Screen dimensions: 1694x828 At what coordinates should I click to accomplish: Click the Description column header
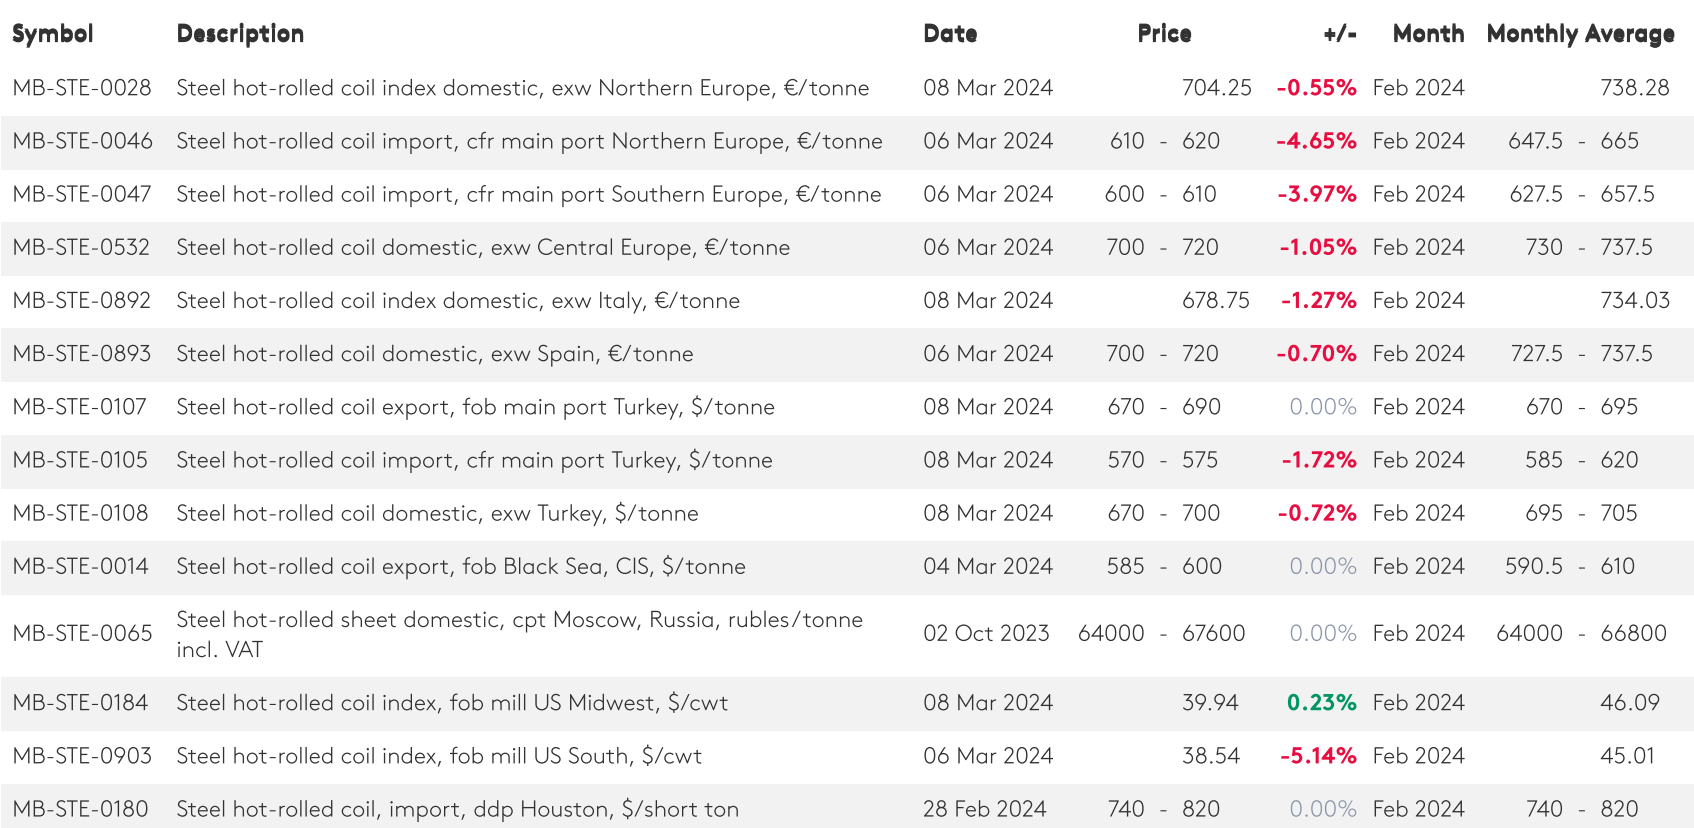[x=240, y=34]
